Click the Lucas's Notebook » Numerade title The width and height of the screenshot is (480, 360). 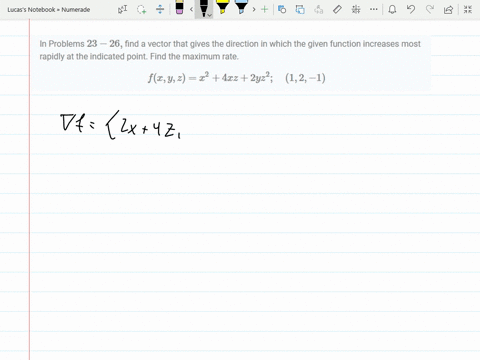pyautogui.click(x=49, y=10)
